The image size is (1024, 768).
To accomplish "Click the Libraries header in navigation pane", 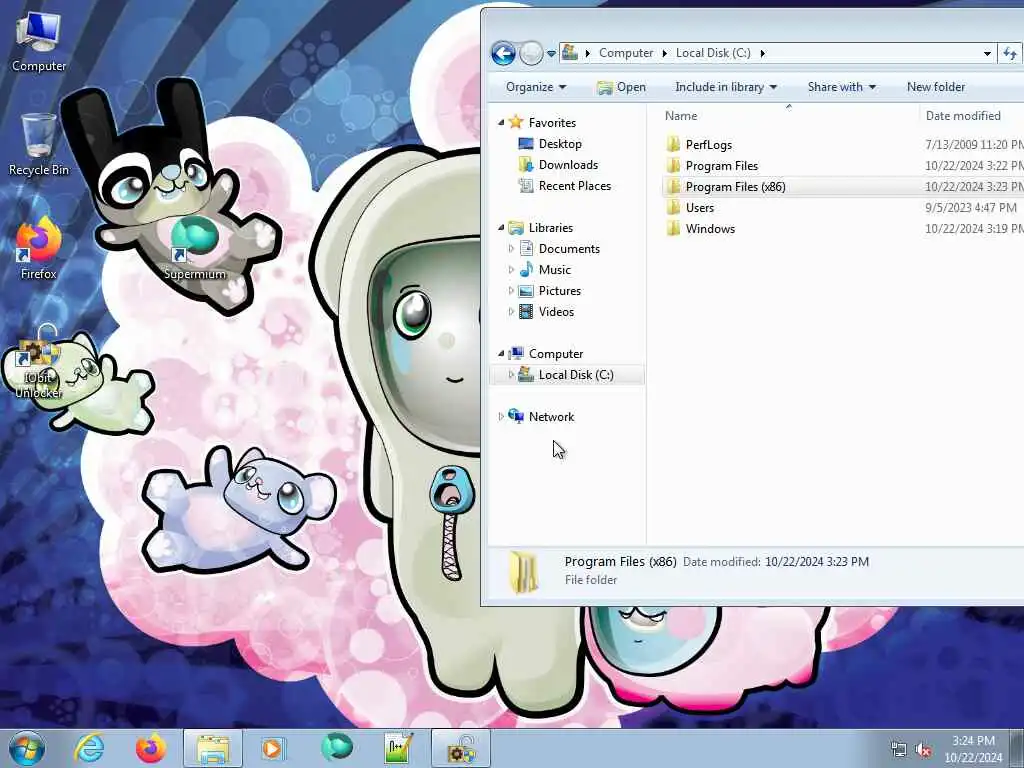I will point(551,228).
